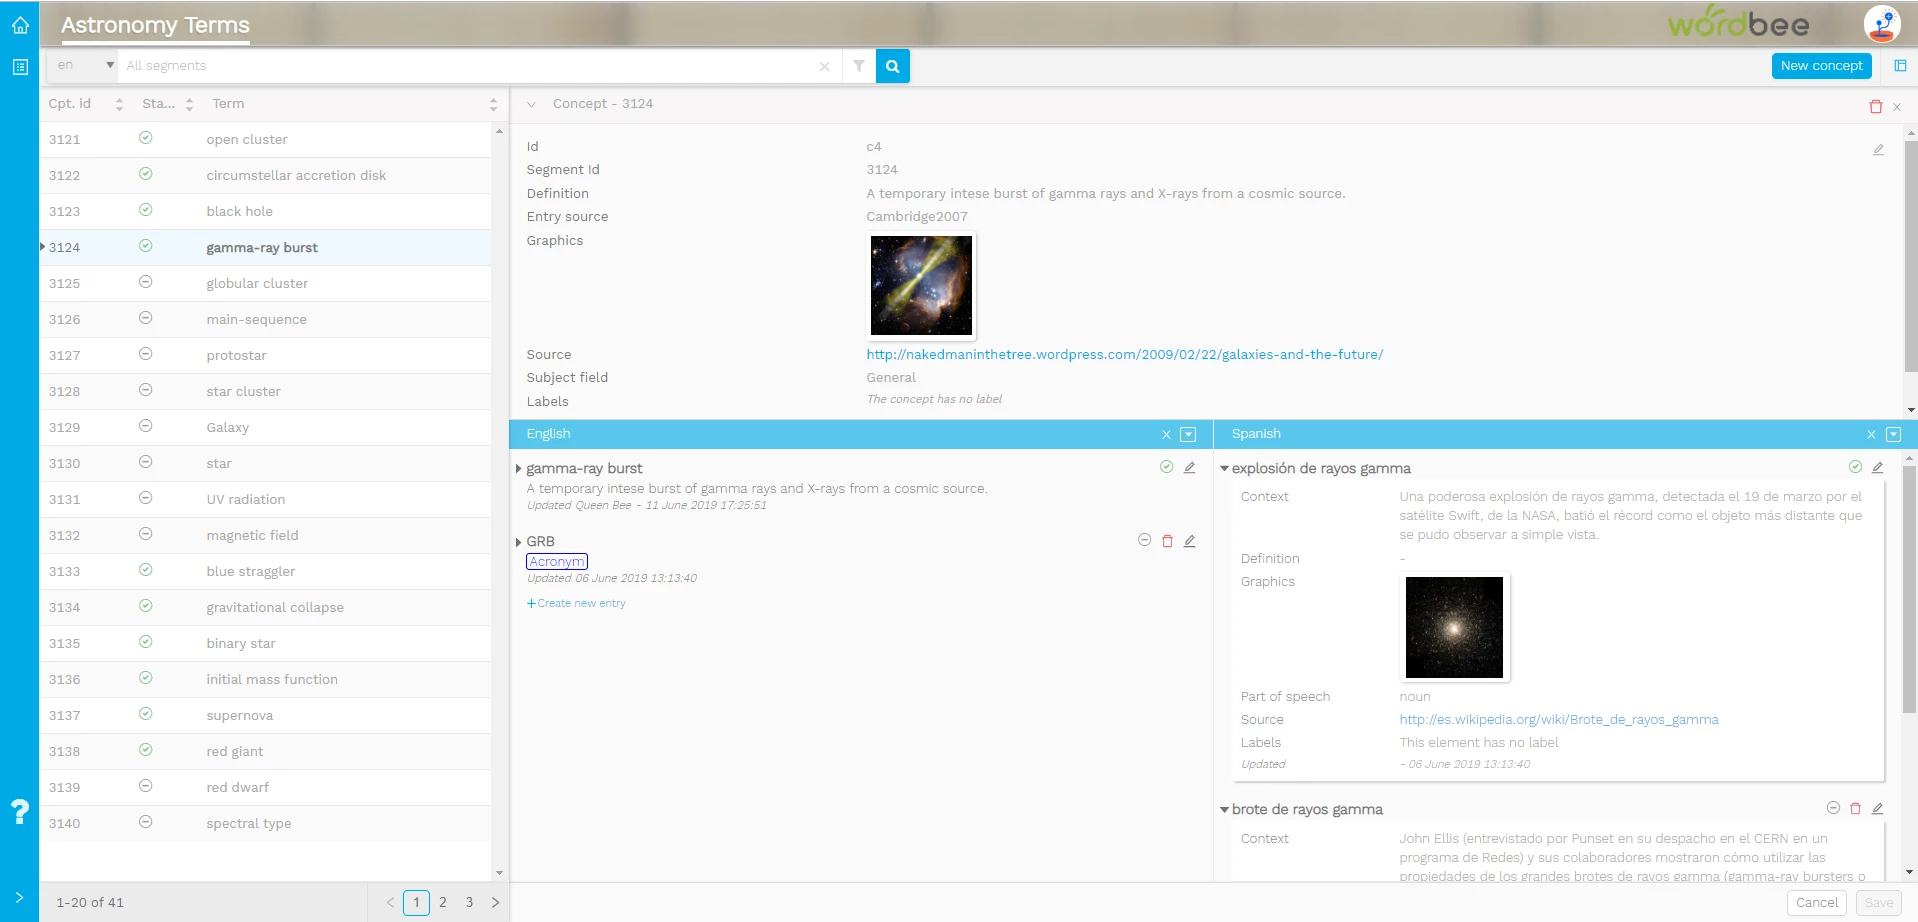Open the Spanish panel options dropdown

pos(1893,434)
